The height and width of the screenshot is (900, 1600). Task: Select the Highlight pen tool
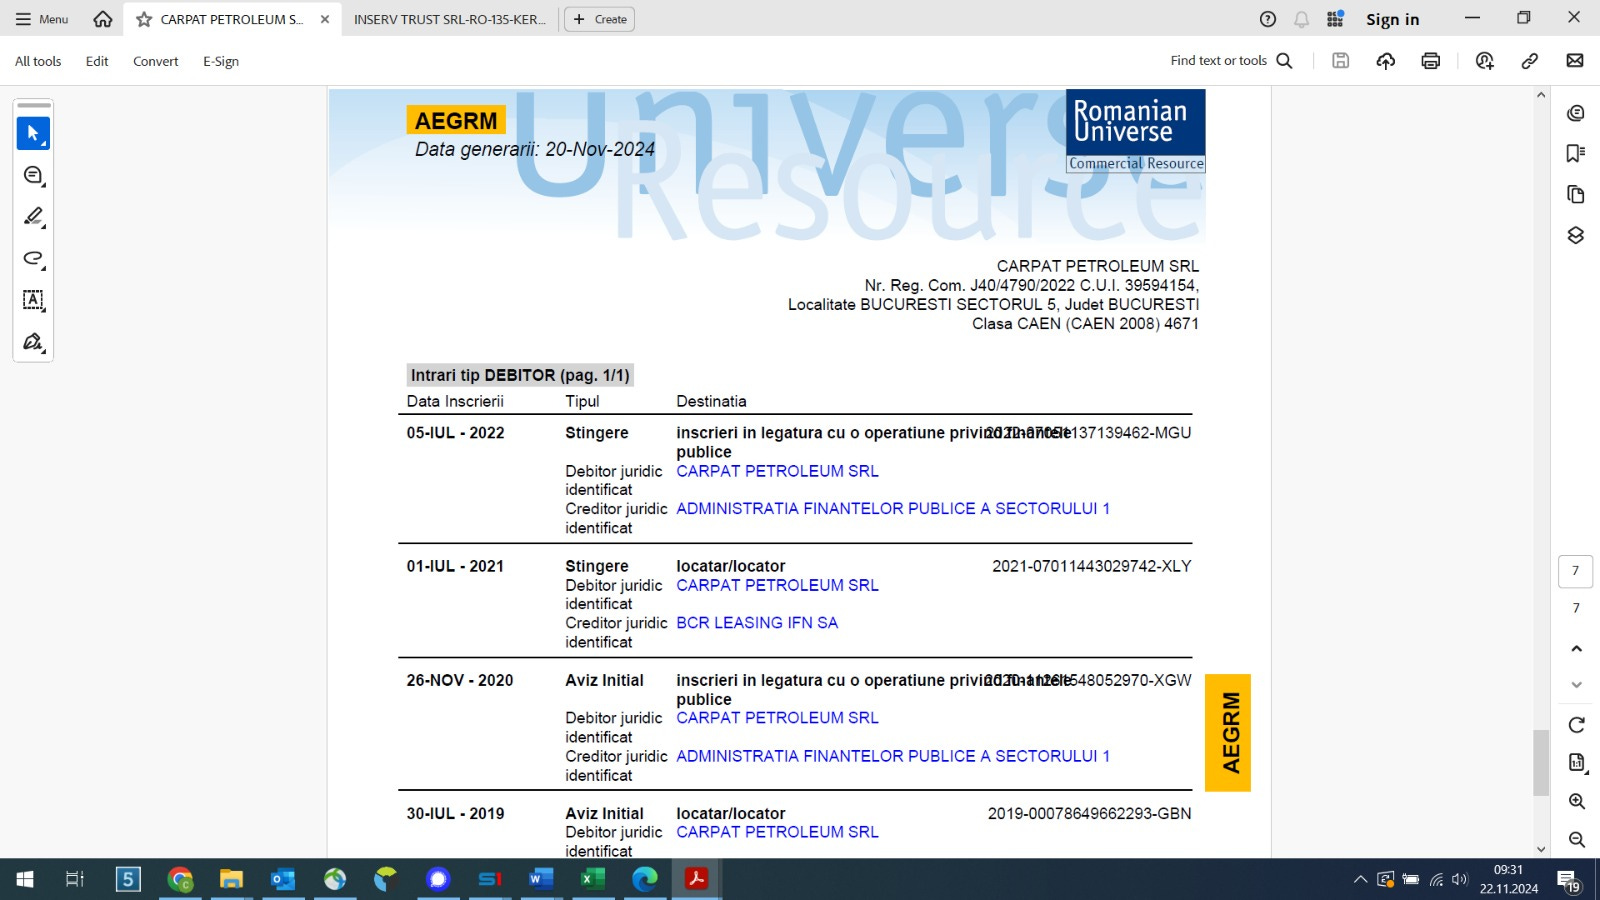33,217
